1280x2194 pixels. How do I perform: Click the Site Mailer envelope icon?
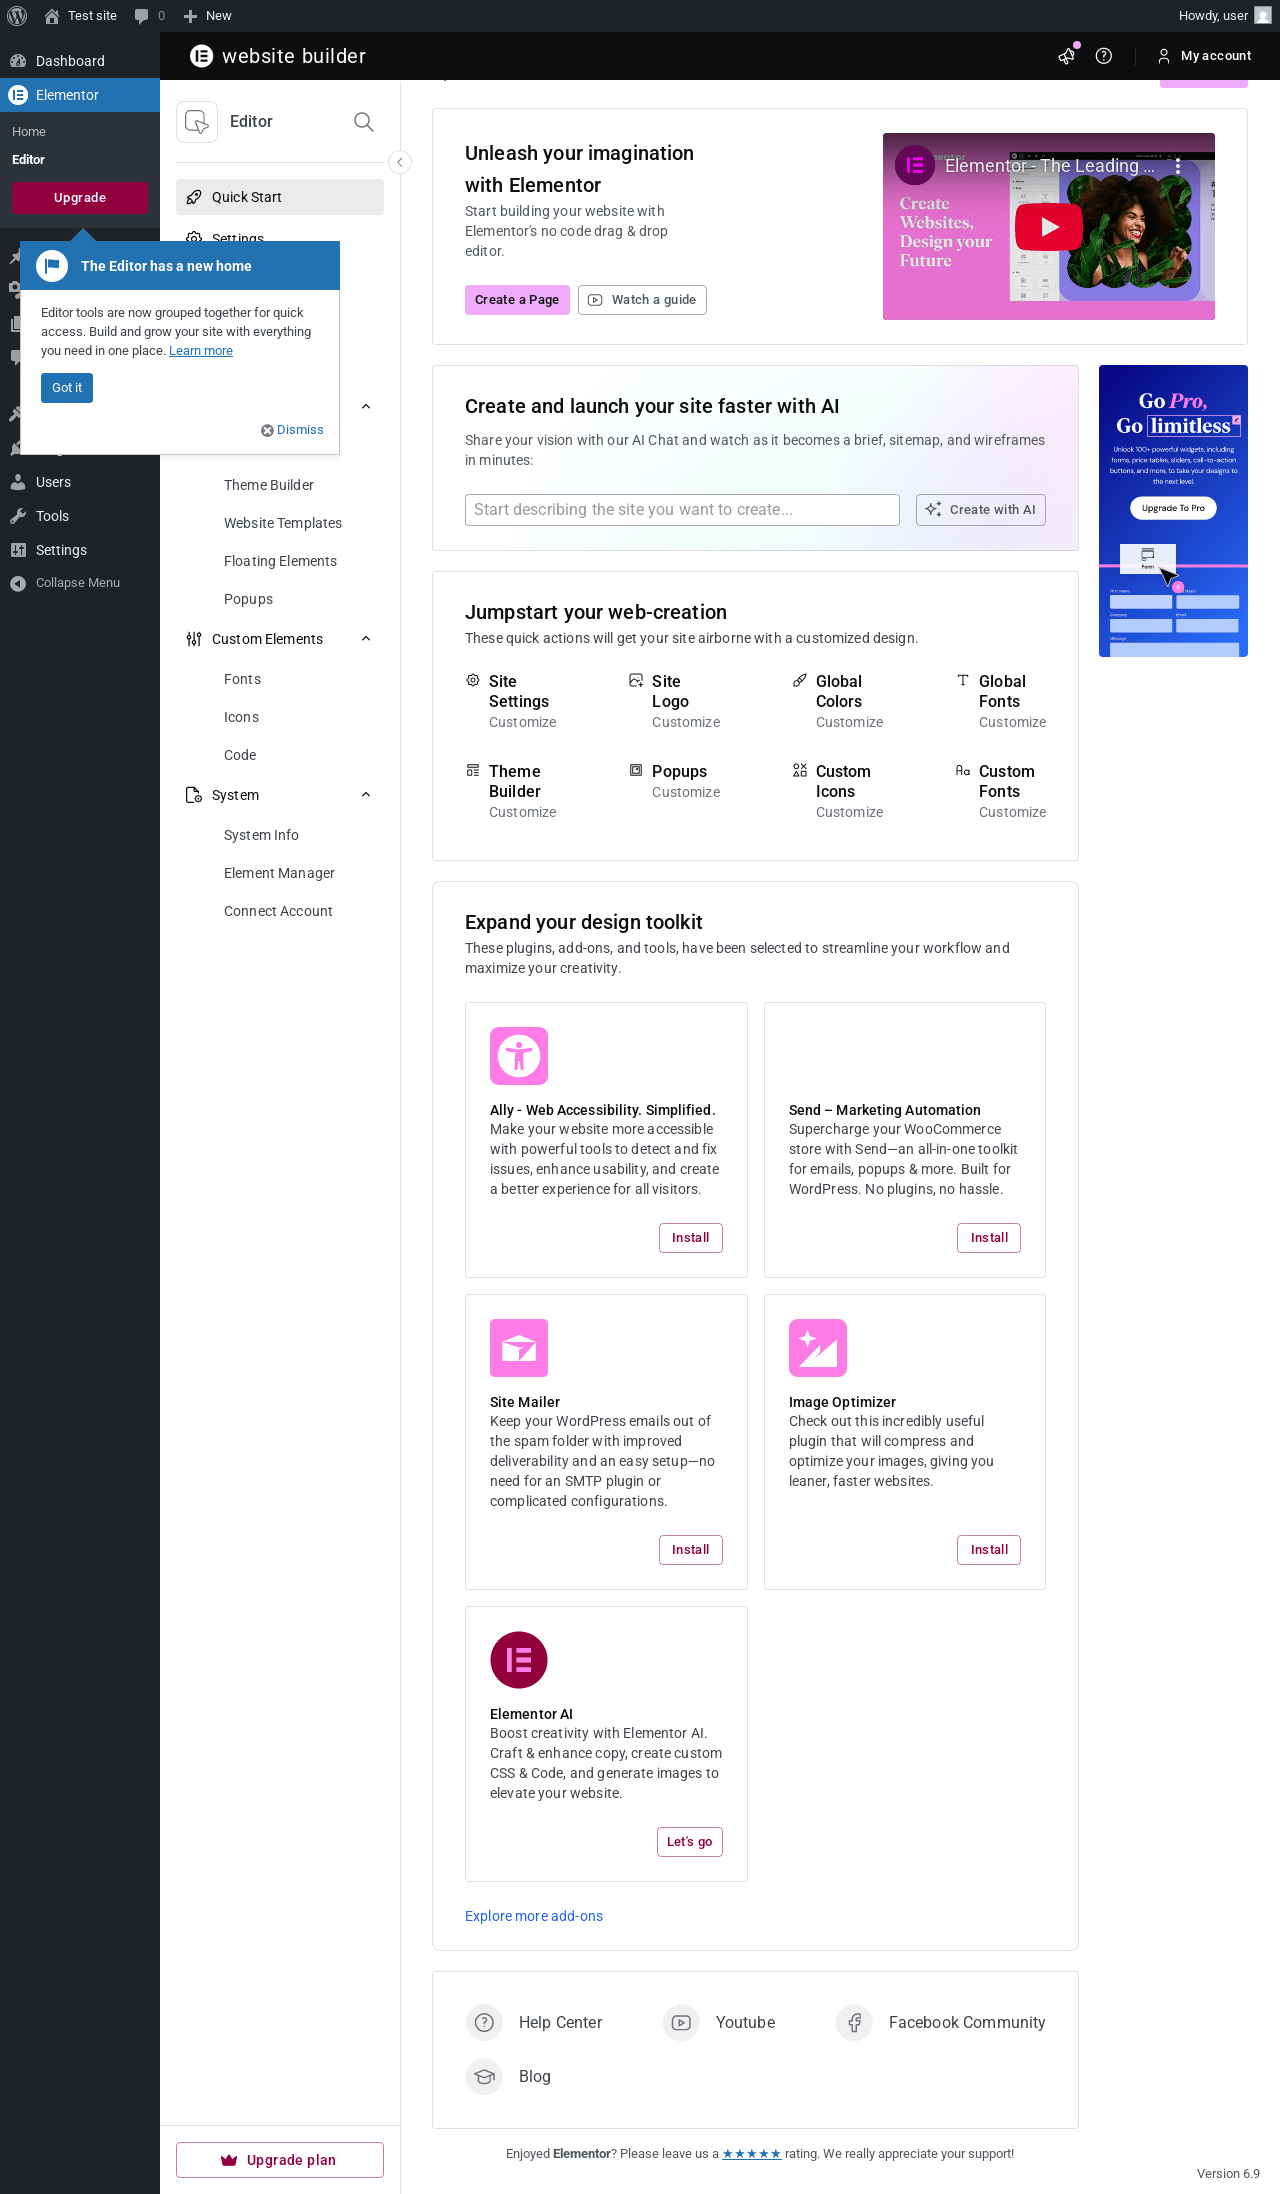(519, 1348)
